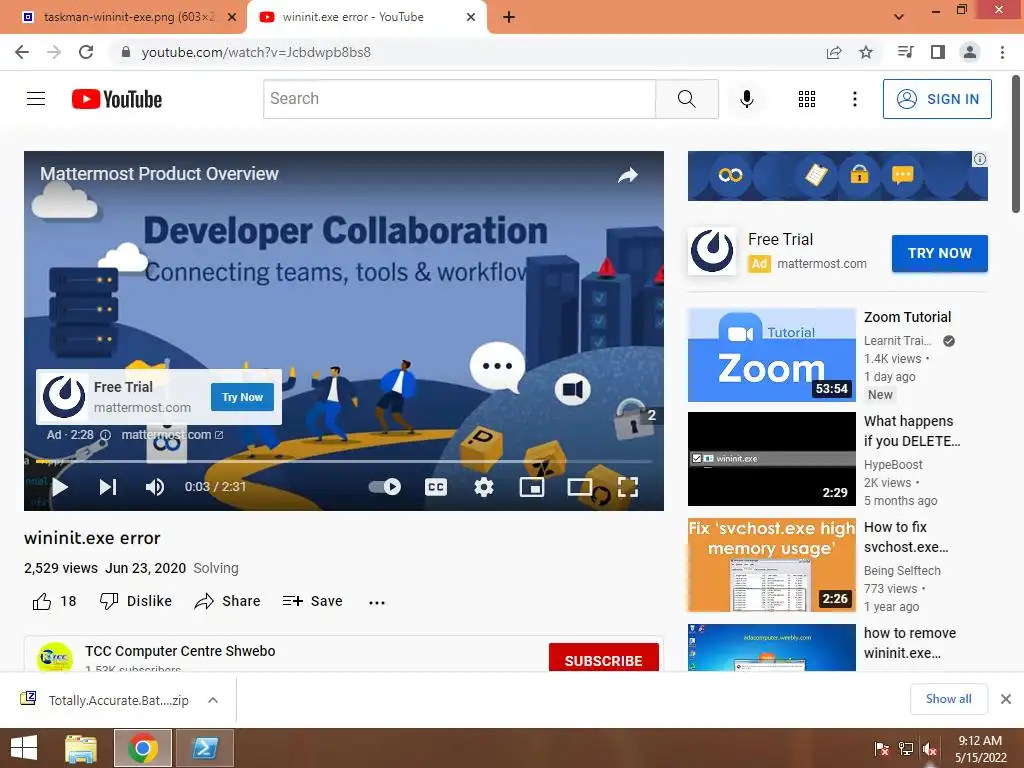Click the address bar URL
Viewport: 1024px width, 768px height.
(x=256, y=52)
